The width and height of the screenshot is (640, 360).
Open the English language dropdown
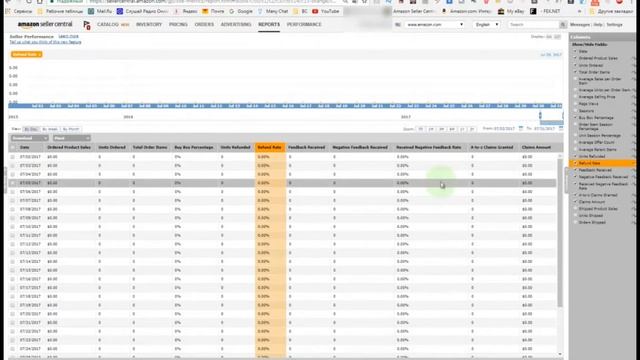[x=487, y=24]
